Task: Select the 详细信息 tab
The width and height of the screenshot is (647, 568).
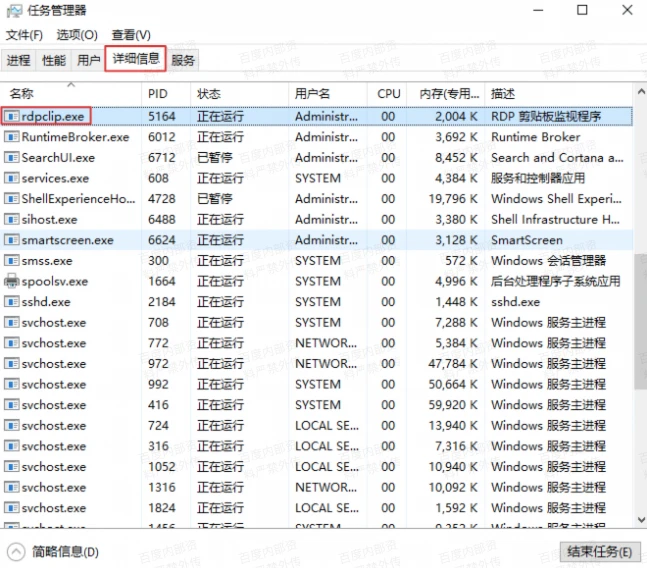Action: 136,59
